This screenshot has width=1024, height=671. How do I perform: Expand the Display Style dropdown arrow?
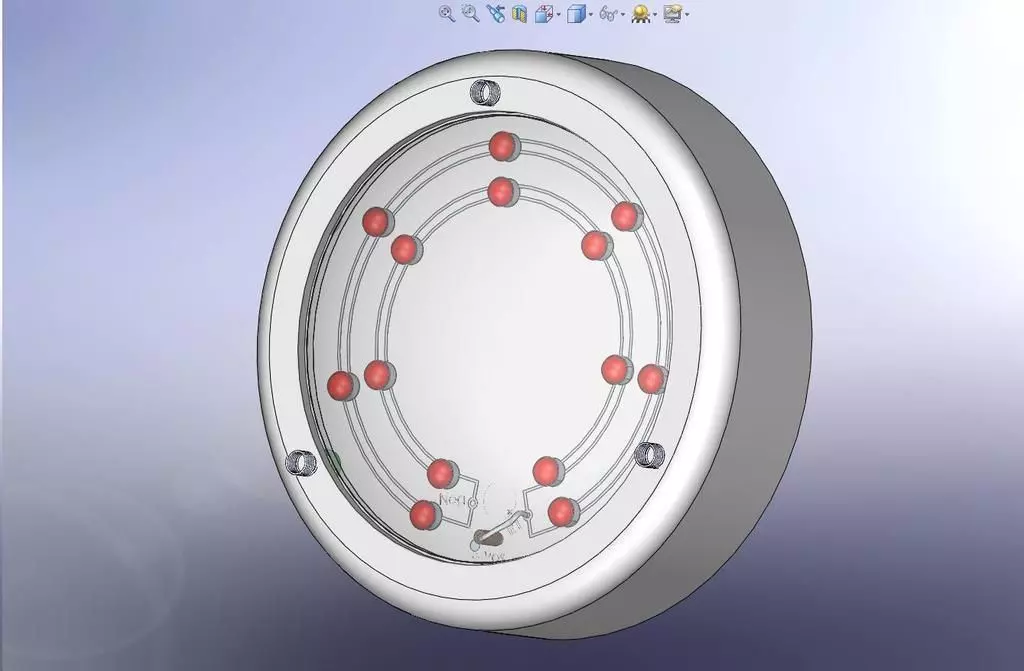click(590, 15)
